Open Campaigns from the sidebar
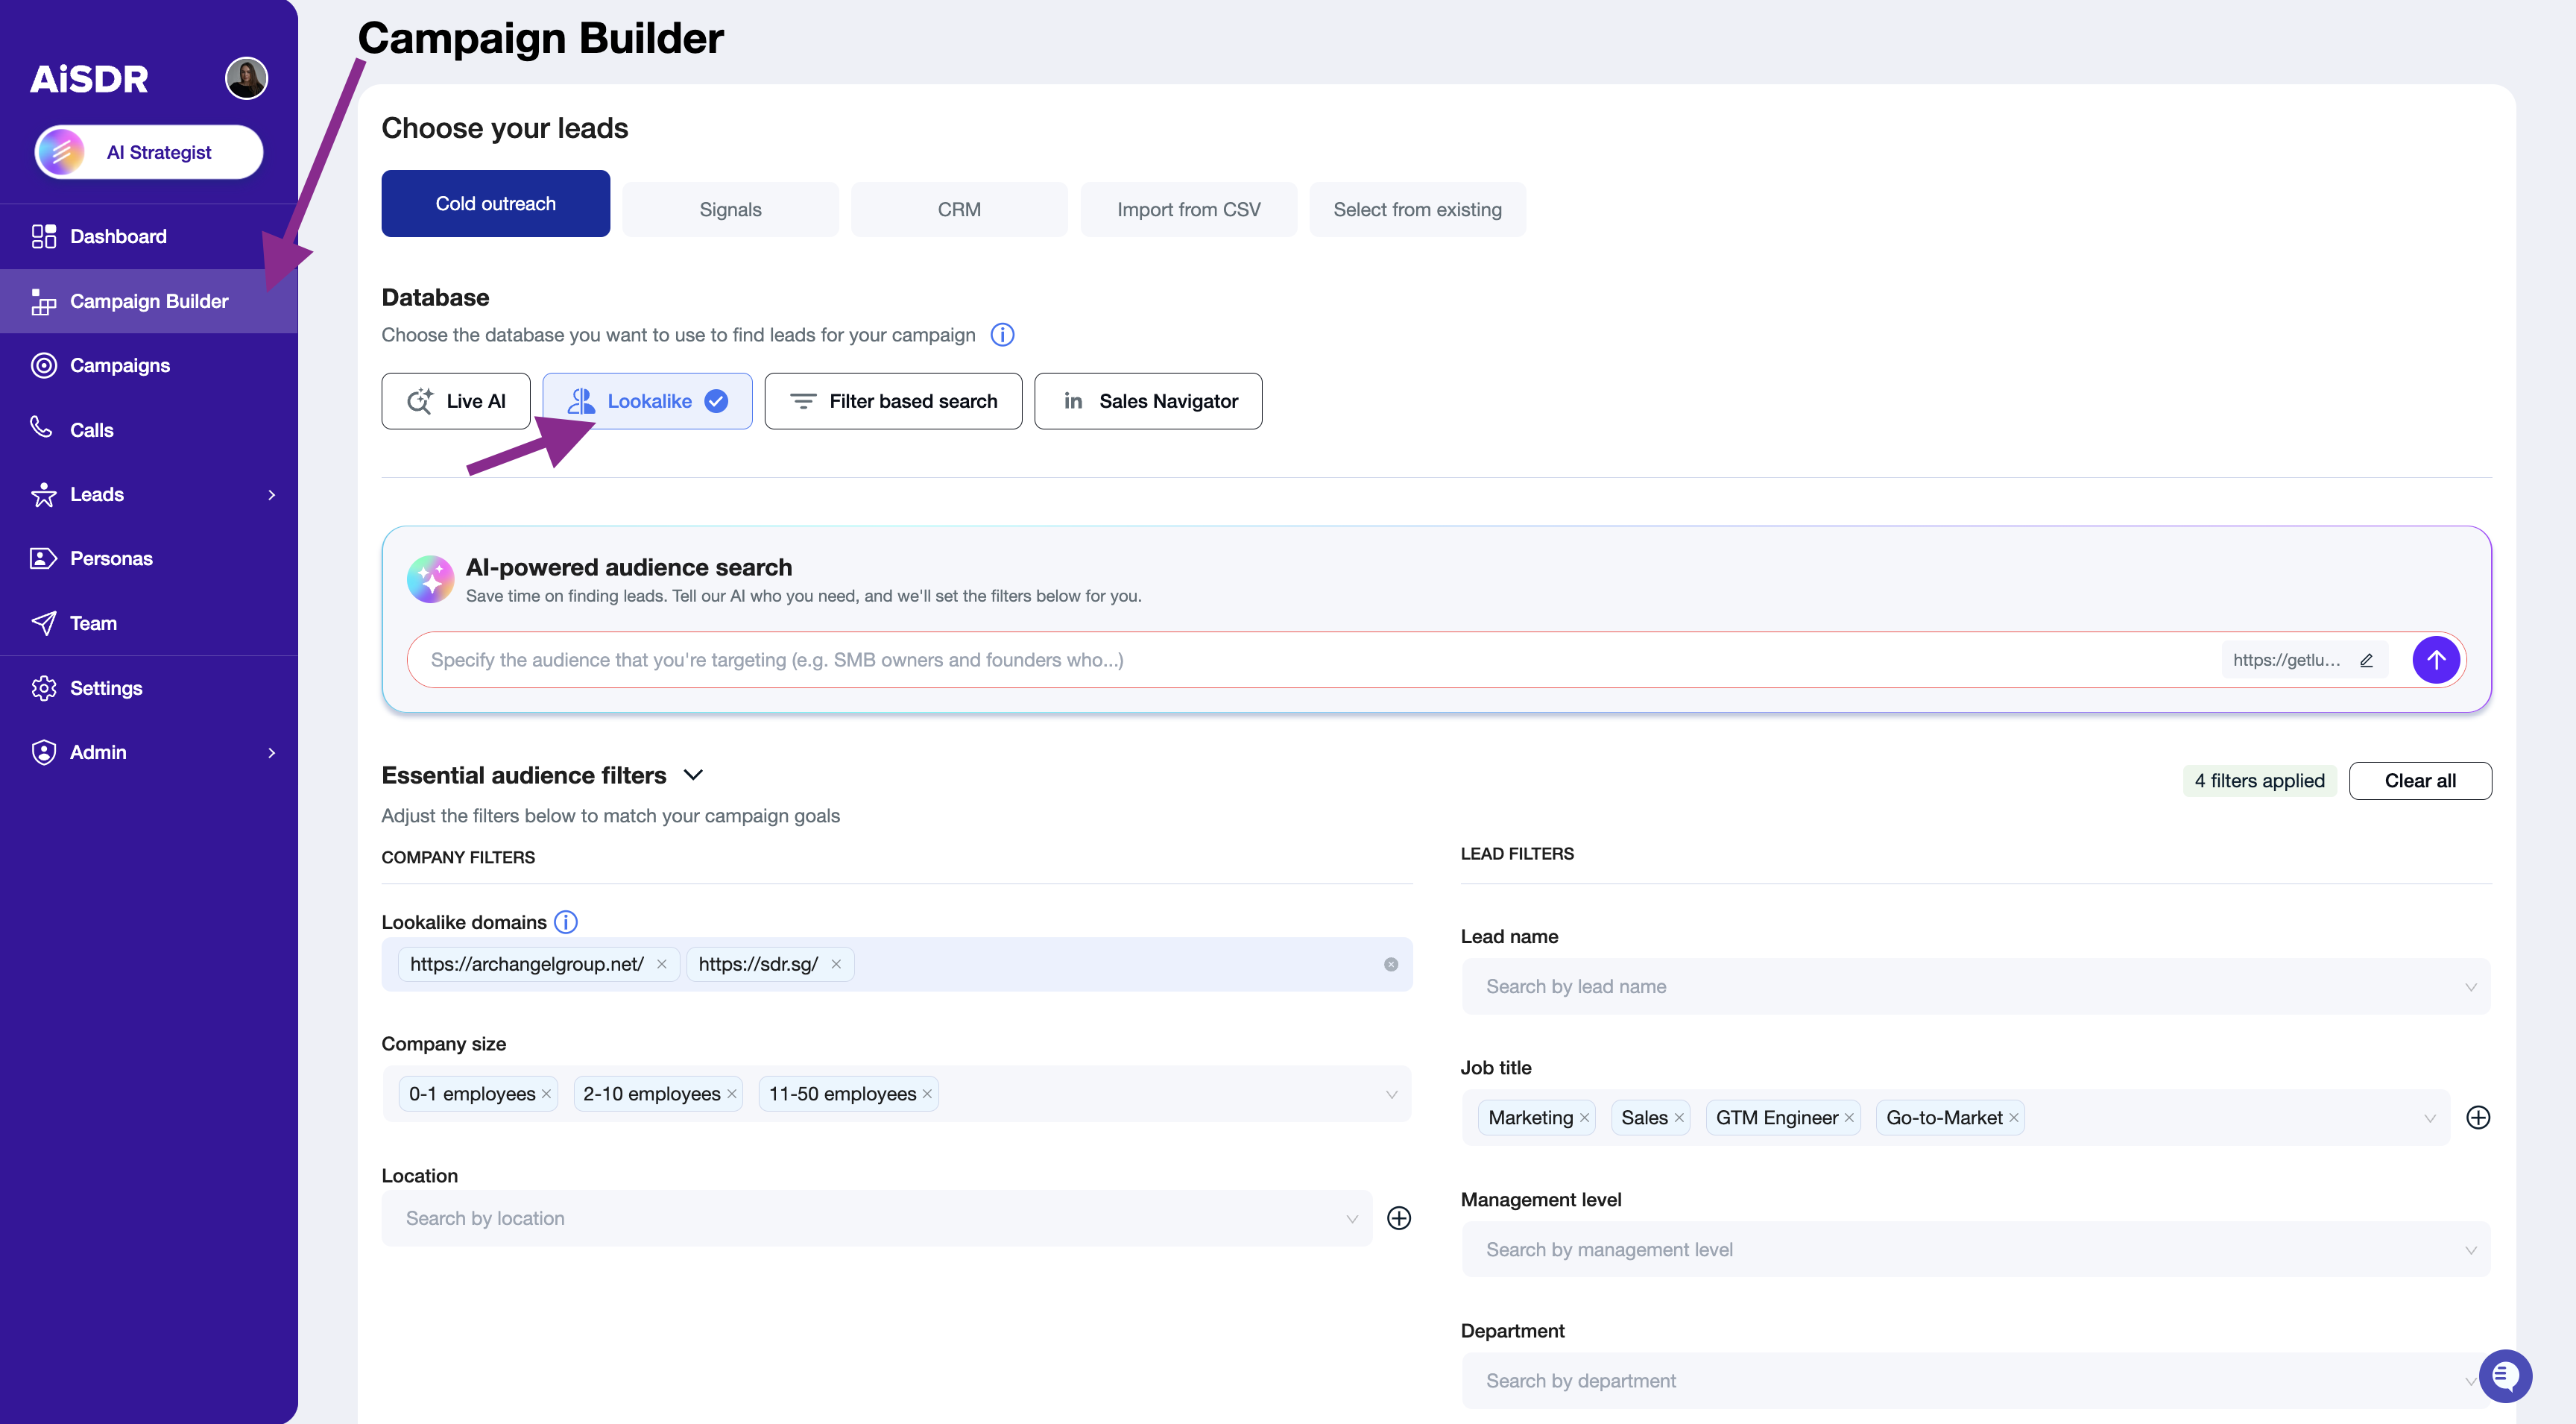 tap(149, 365)
